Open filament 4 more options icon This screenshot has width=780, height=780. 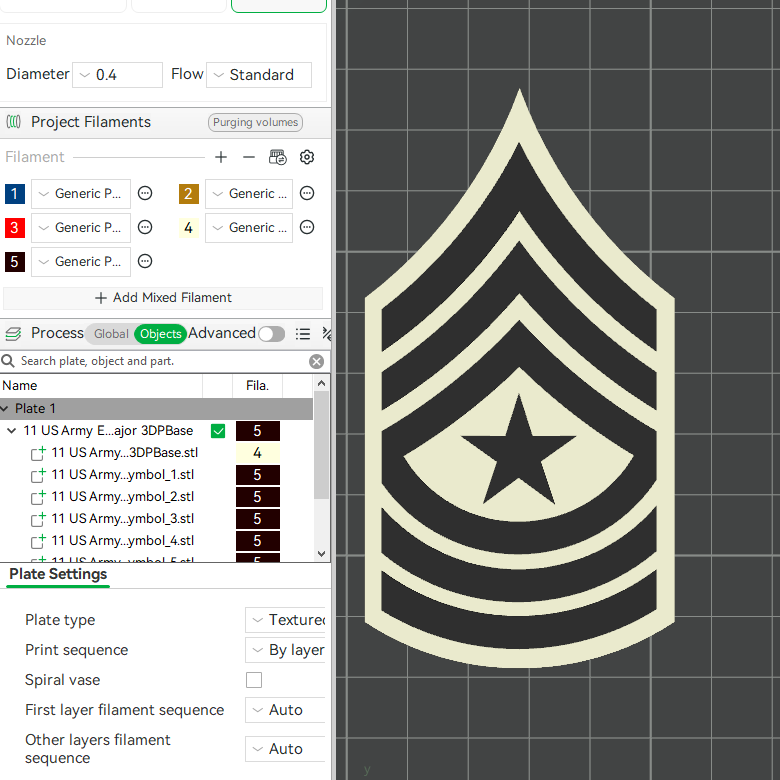click(307, 227)
